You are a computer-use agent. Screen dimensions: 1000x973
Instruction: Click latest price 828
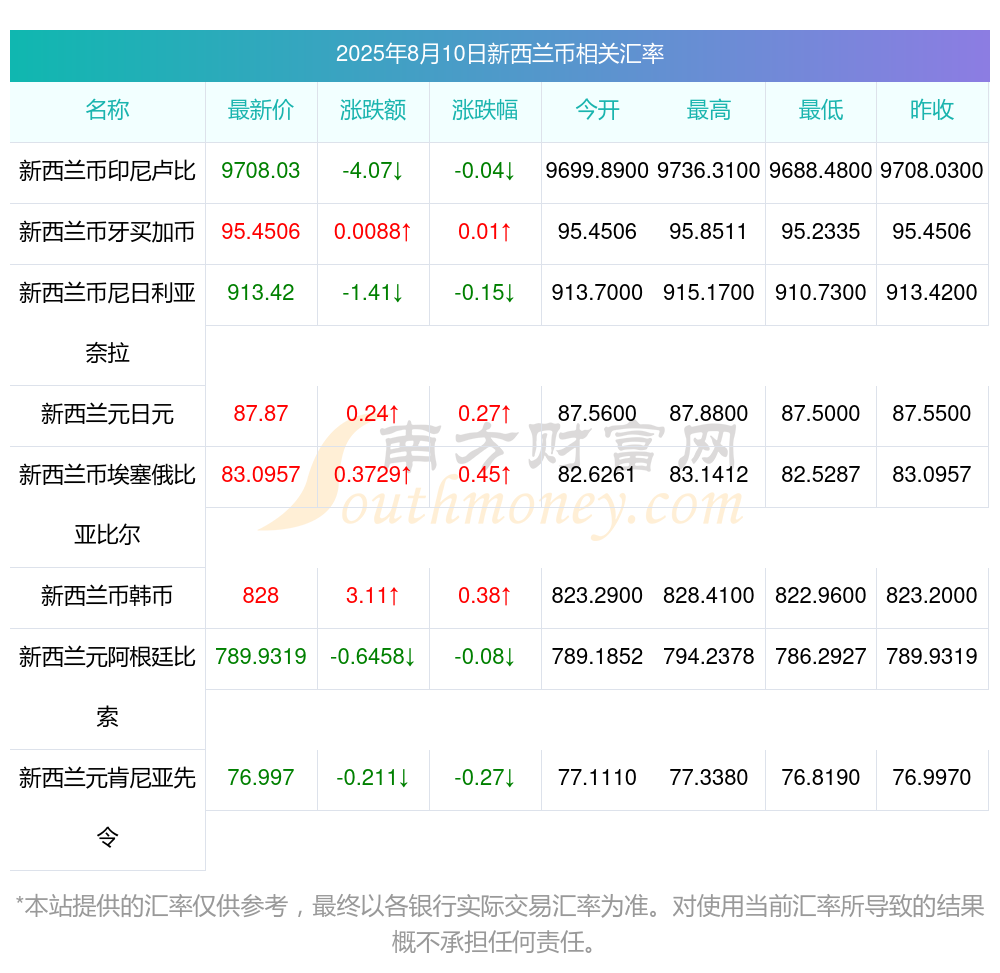tap(261, 596)
